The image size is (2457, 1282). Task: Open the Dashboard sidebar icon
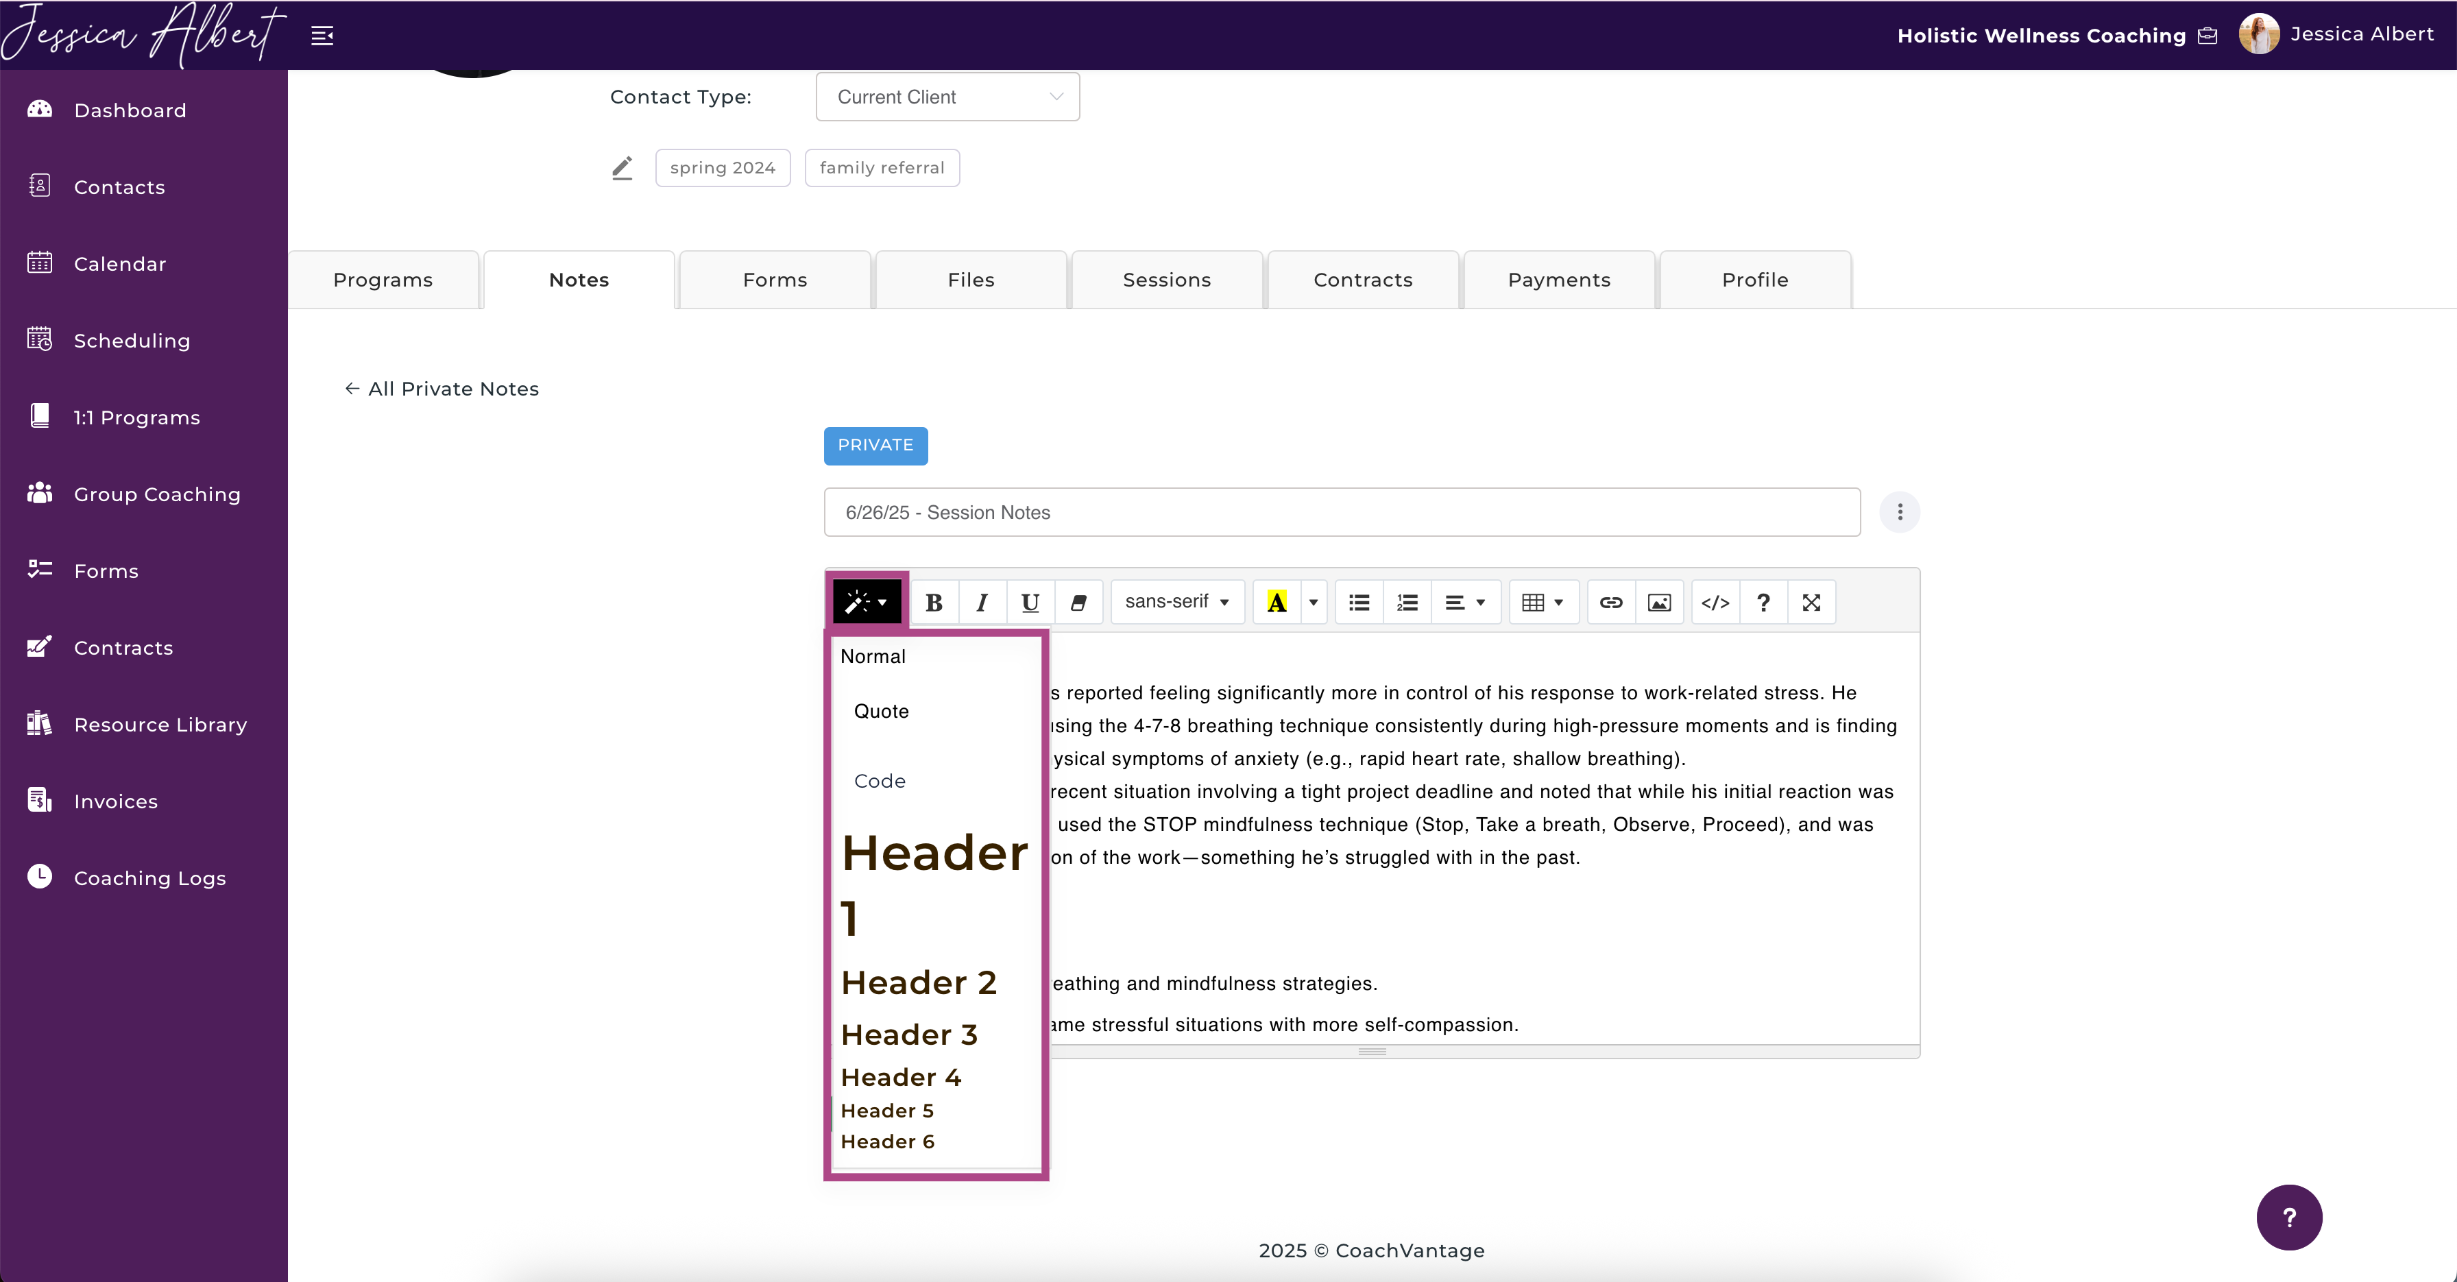click(40, 110)
